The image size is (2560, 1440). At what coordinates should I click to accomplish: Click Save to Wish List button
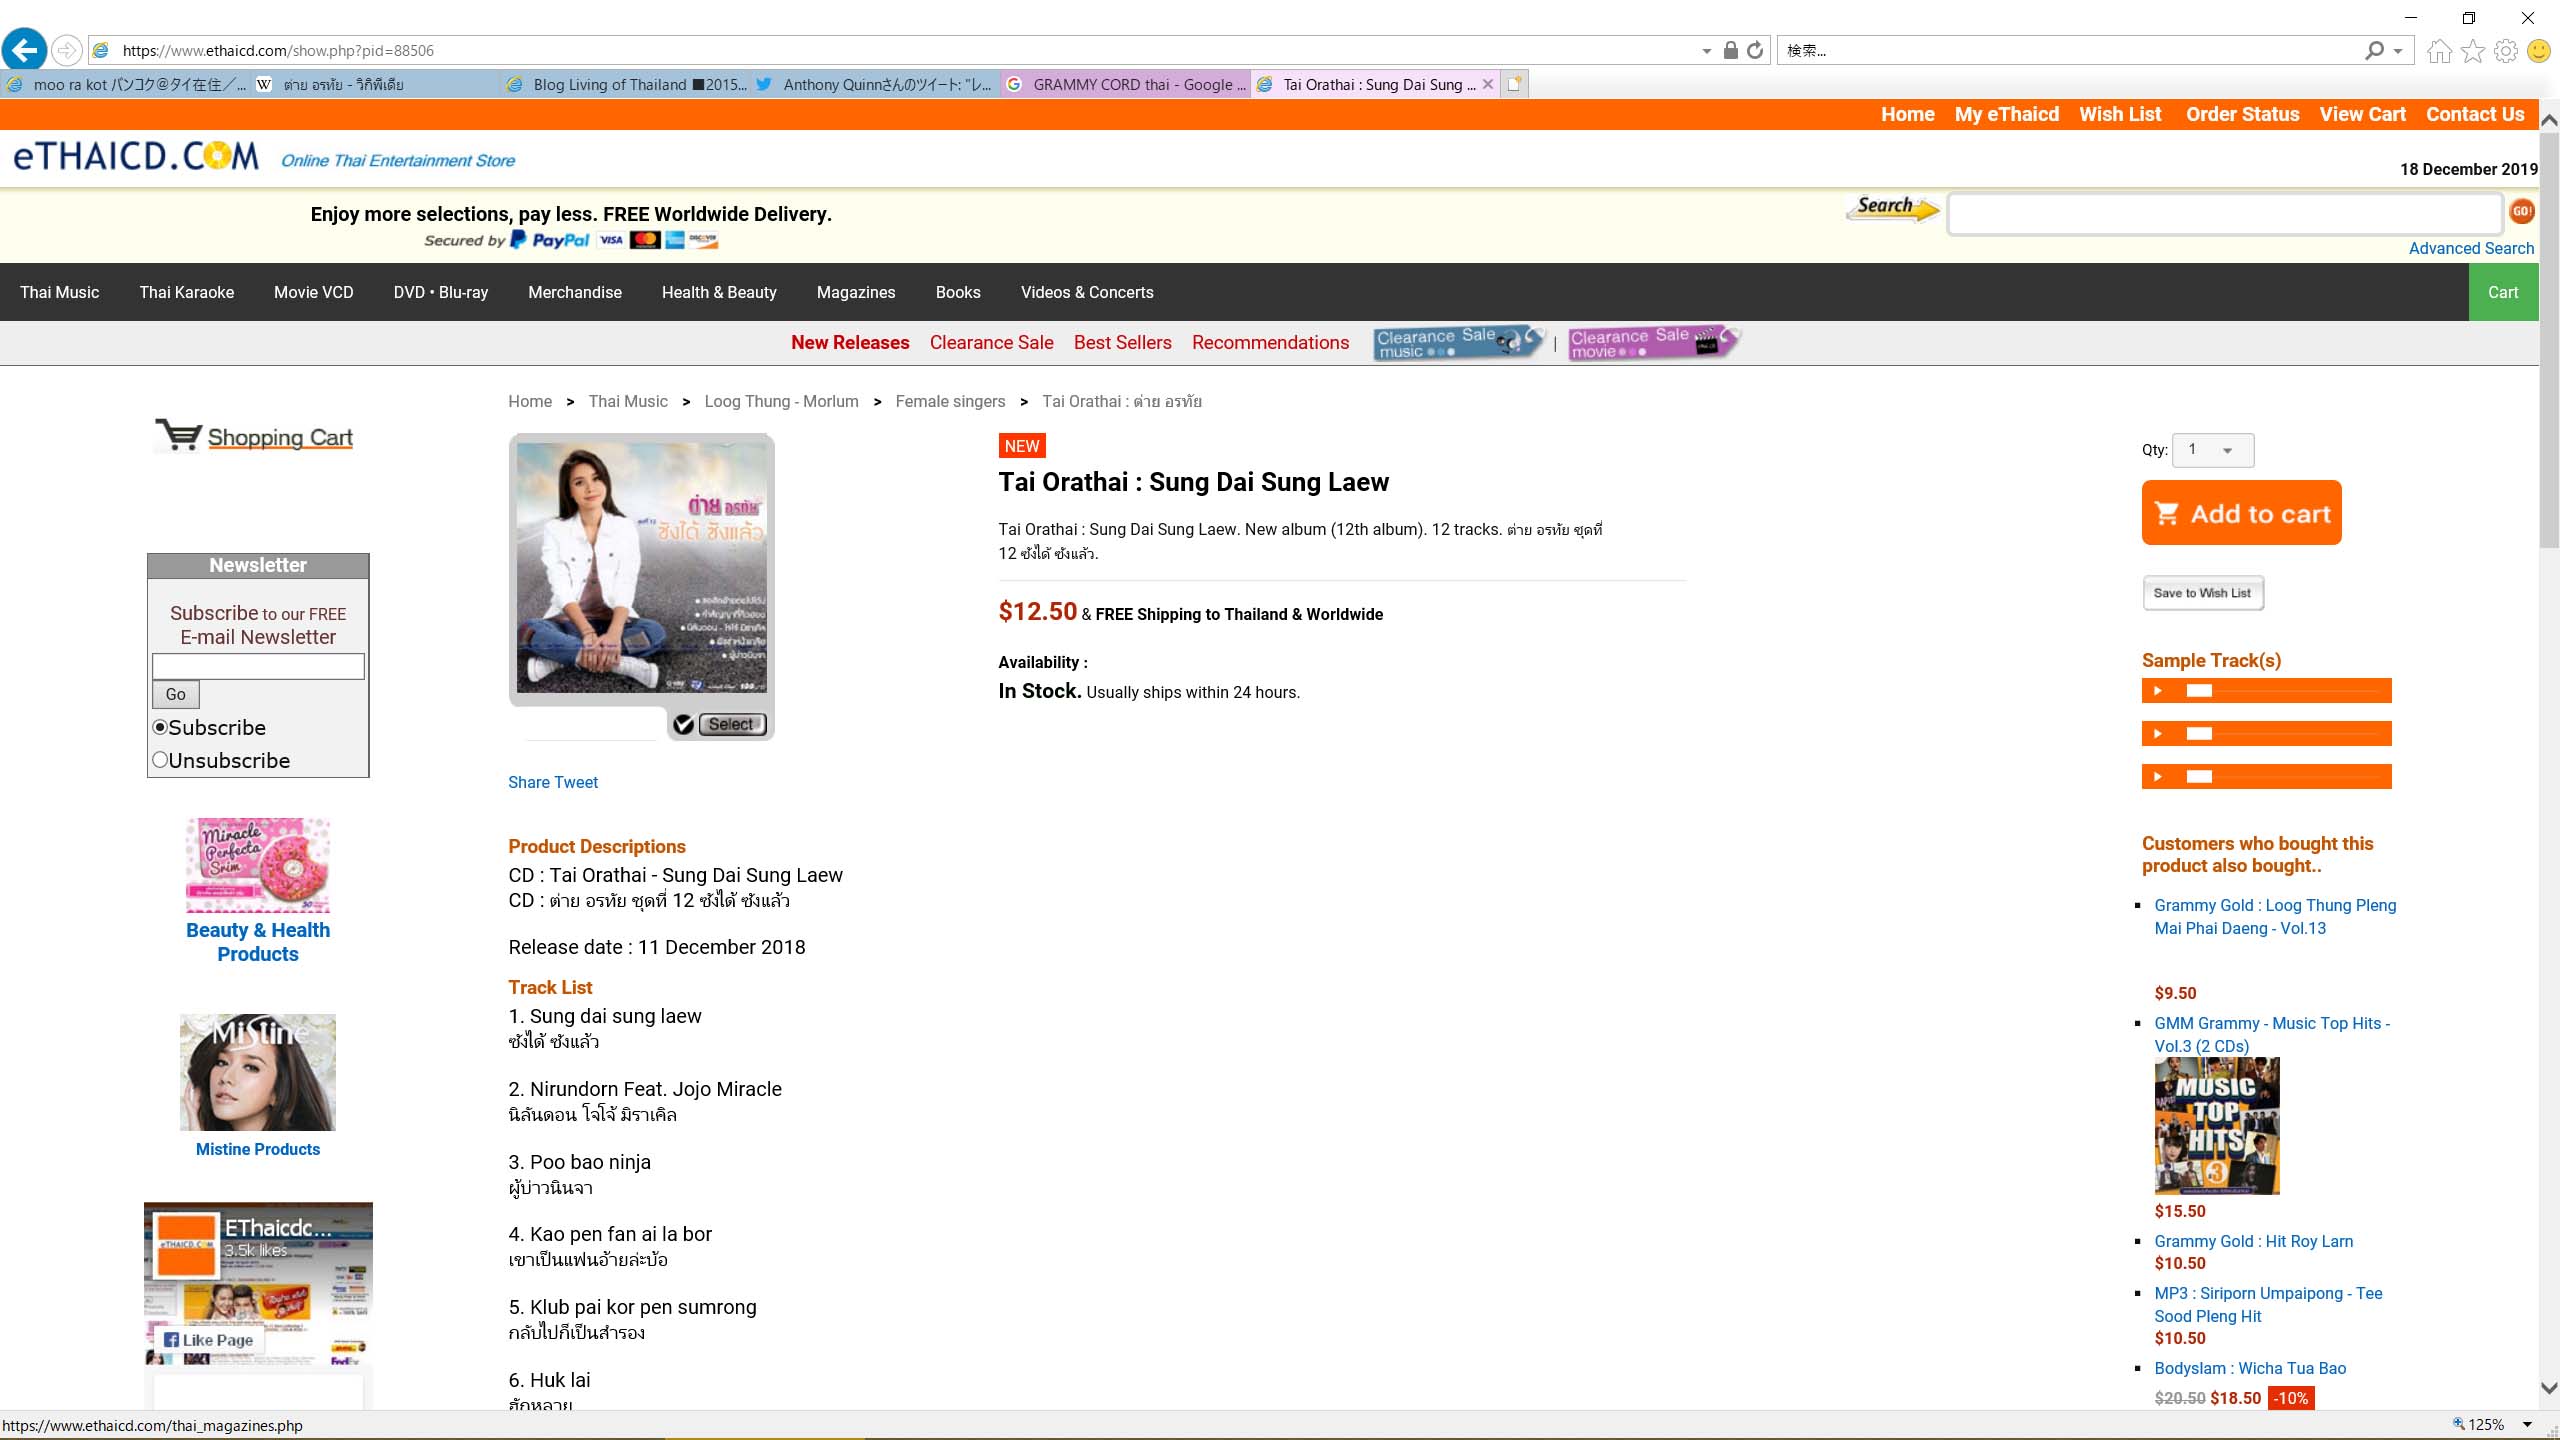(2202, 593)
